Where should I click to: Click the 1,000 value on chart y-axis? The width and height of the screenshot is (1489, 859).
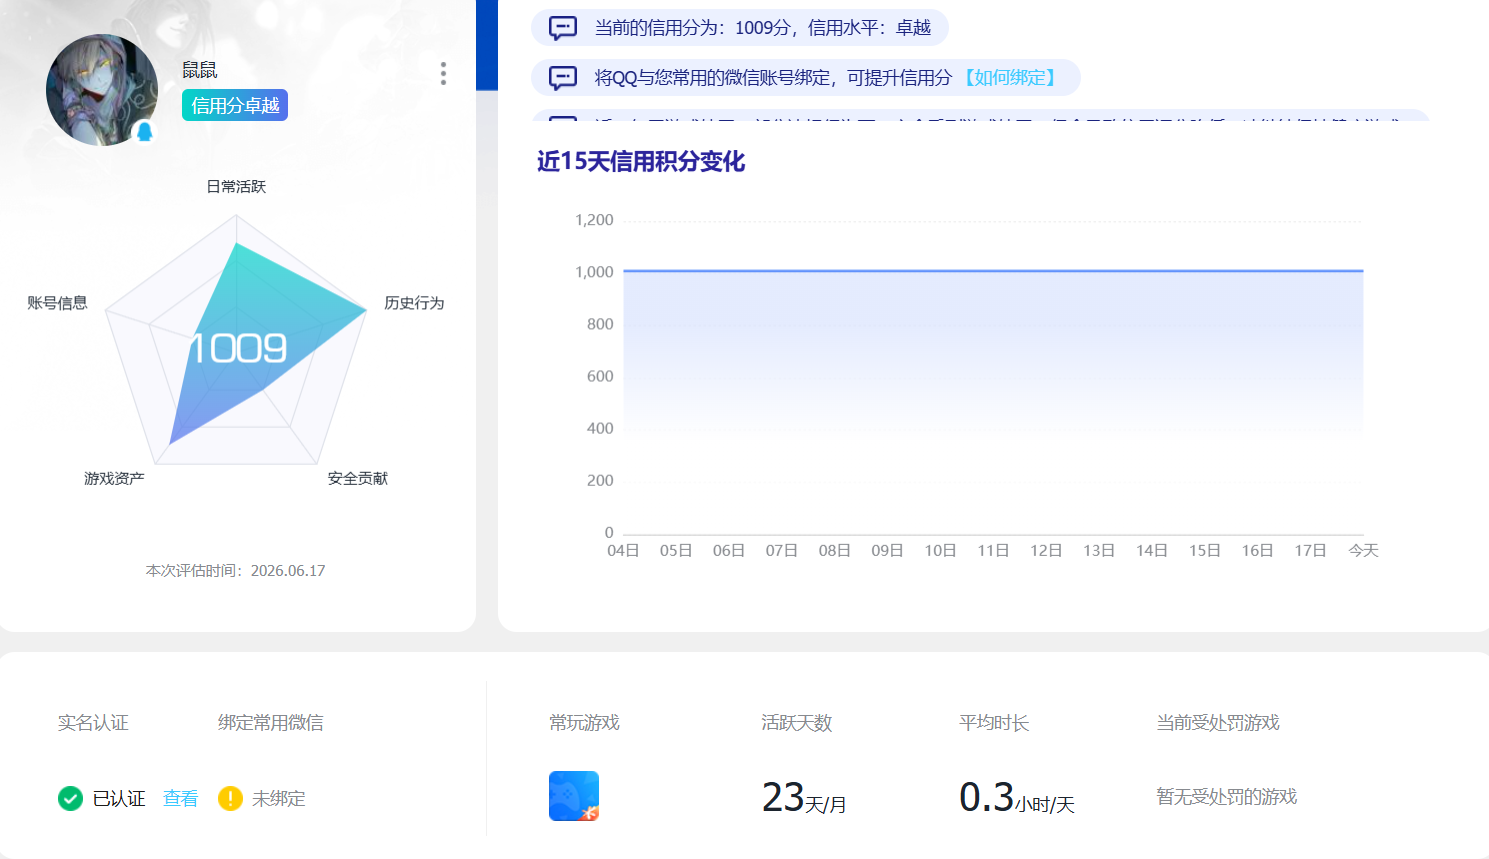(x=594, y=272)
